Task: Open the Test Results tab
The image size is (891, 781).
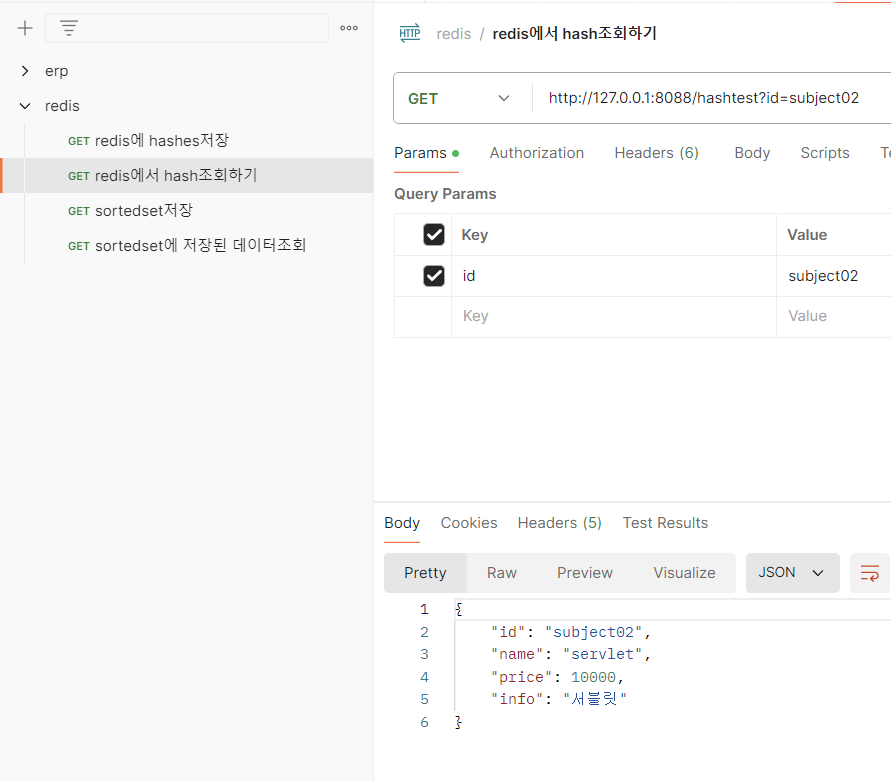Action: [665, 523]
